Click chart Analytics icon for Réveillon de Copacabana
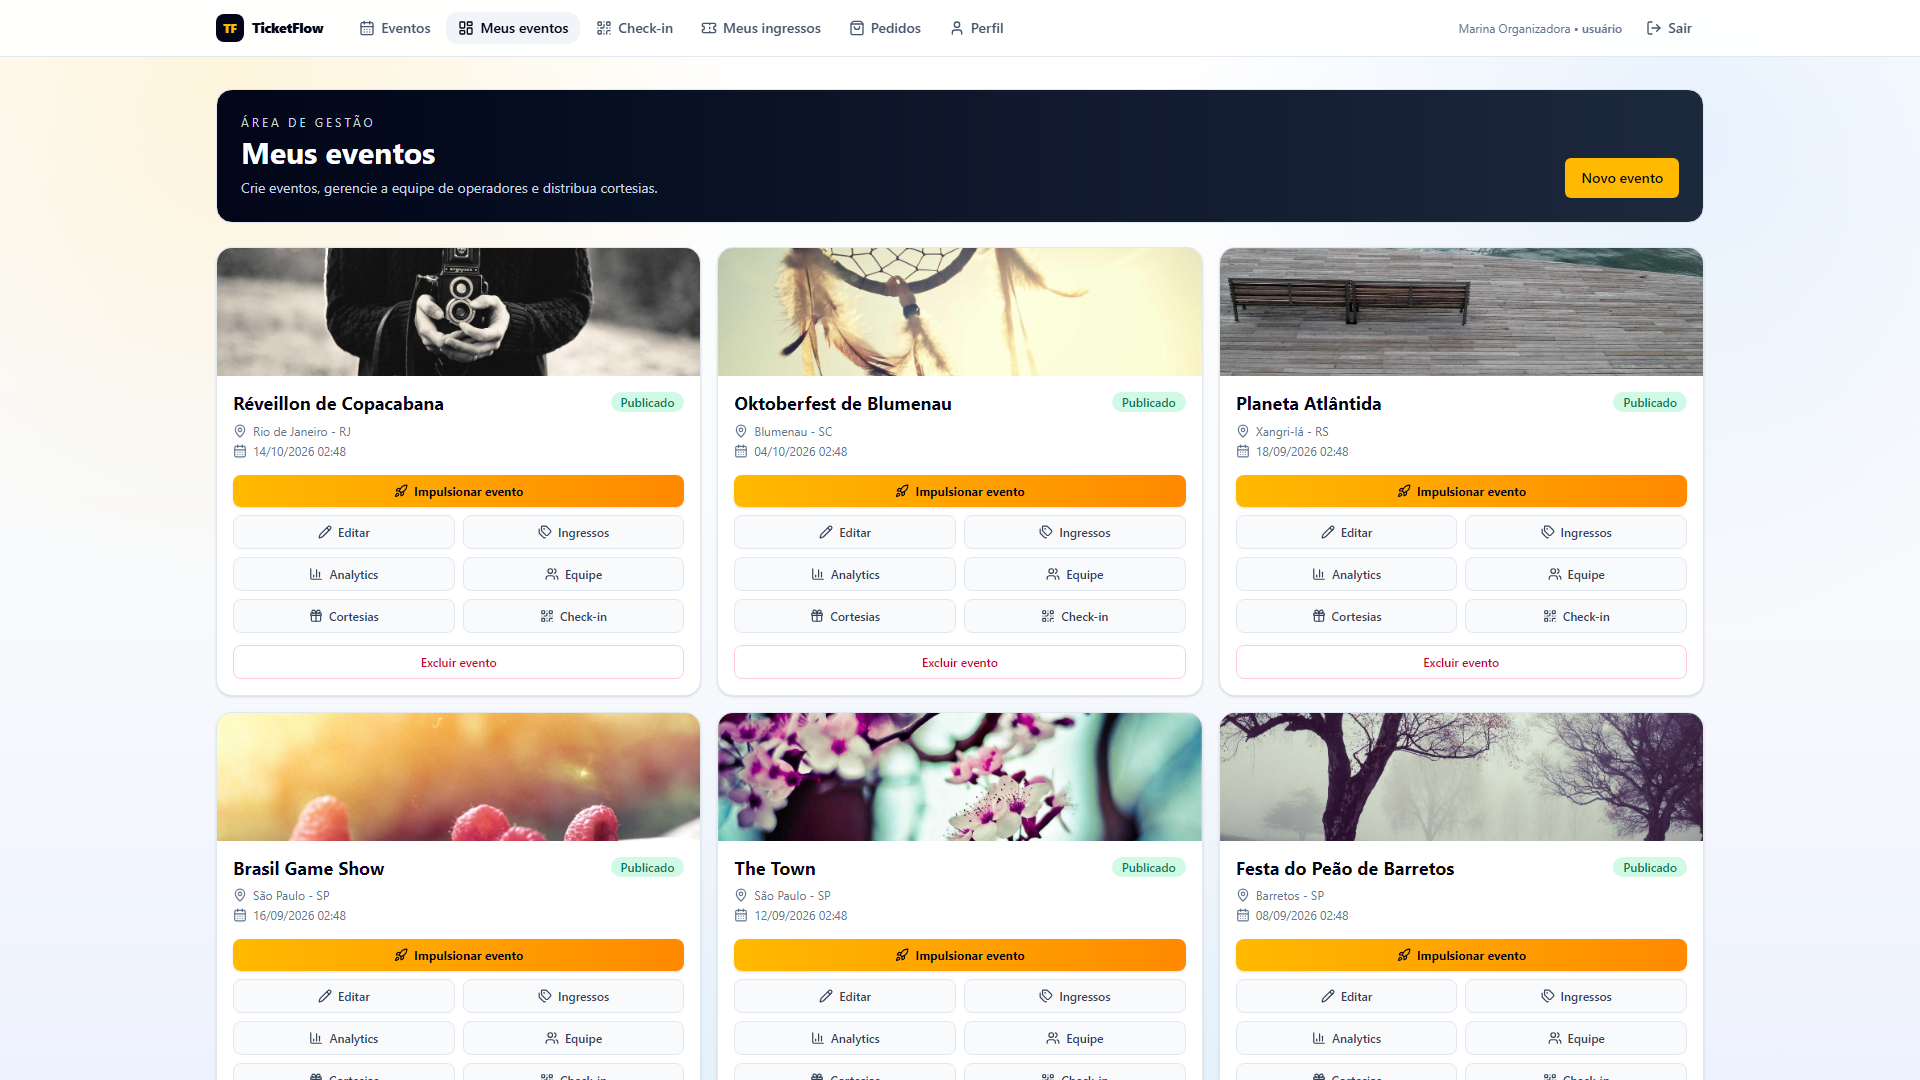This screenshot has width=1920, height=1080. tap(316, 574)
